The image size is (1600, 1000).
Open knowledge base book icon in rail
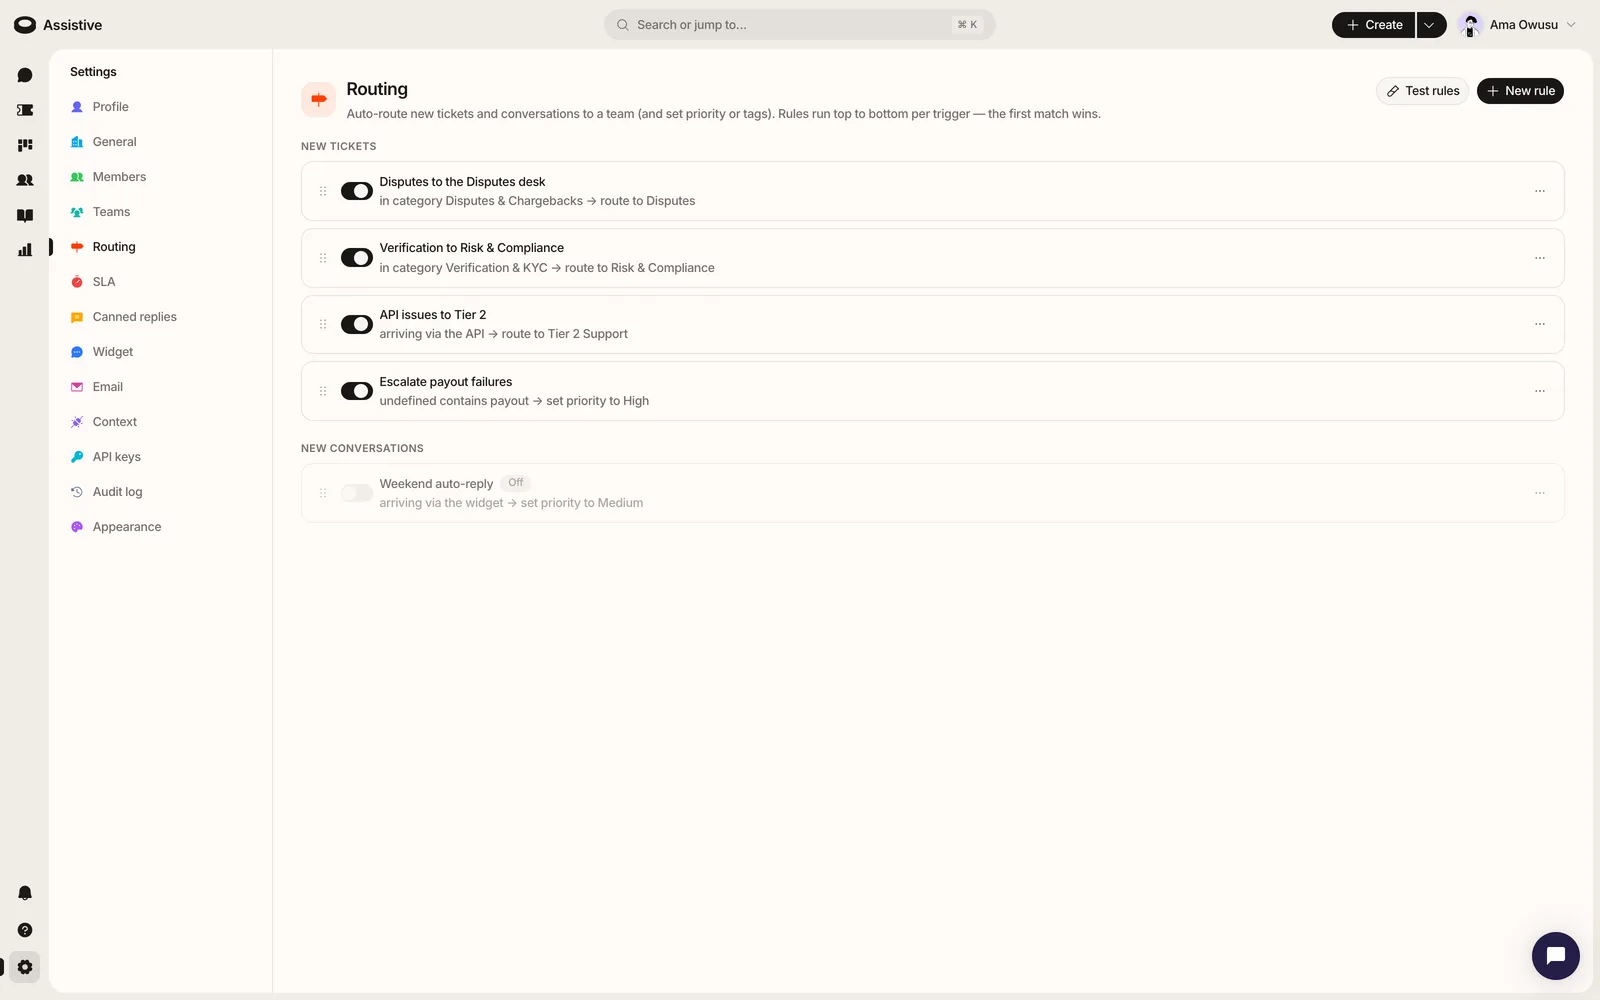pyautogui.click(x=25, y=215)
